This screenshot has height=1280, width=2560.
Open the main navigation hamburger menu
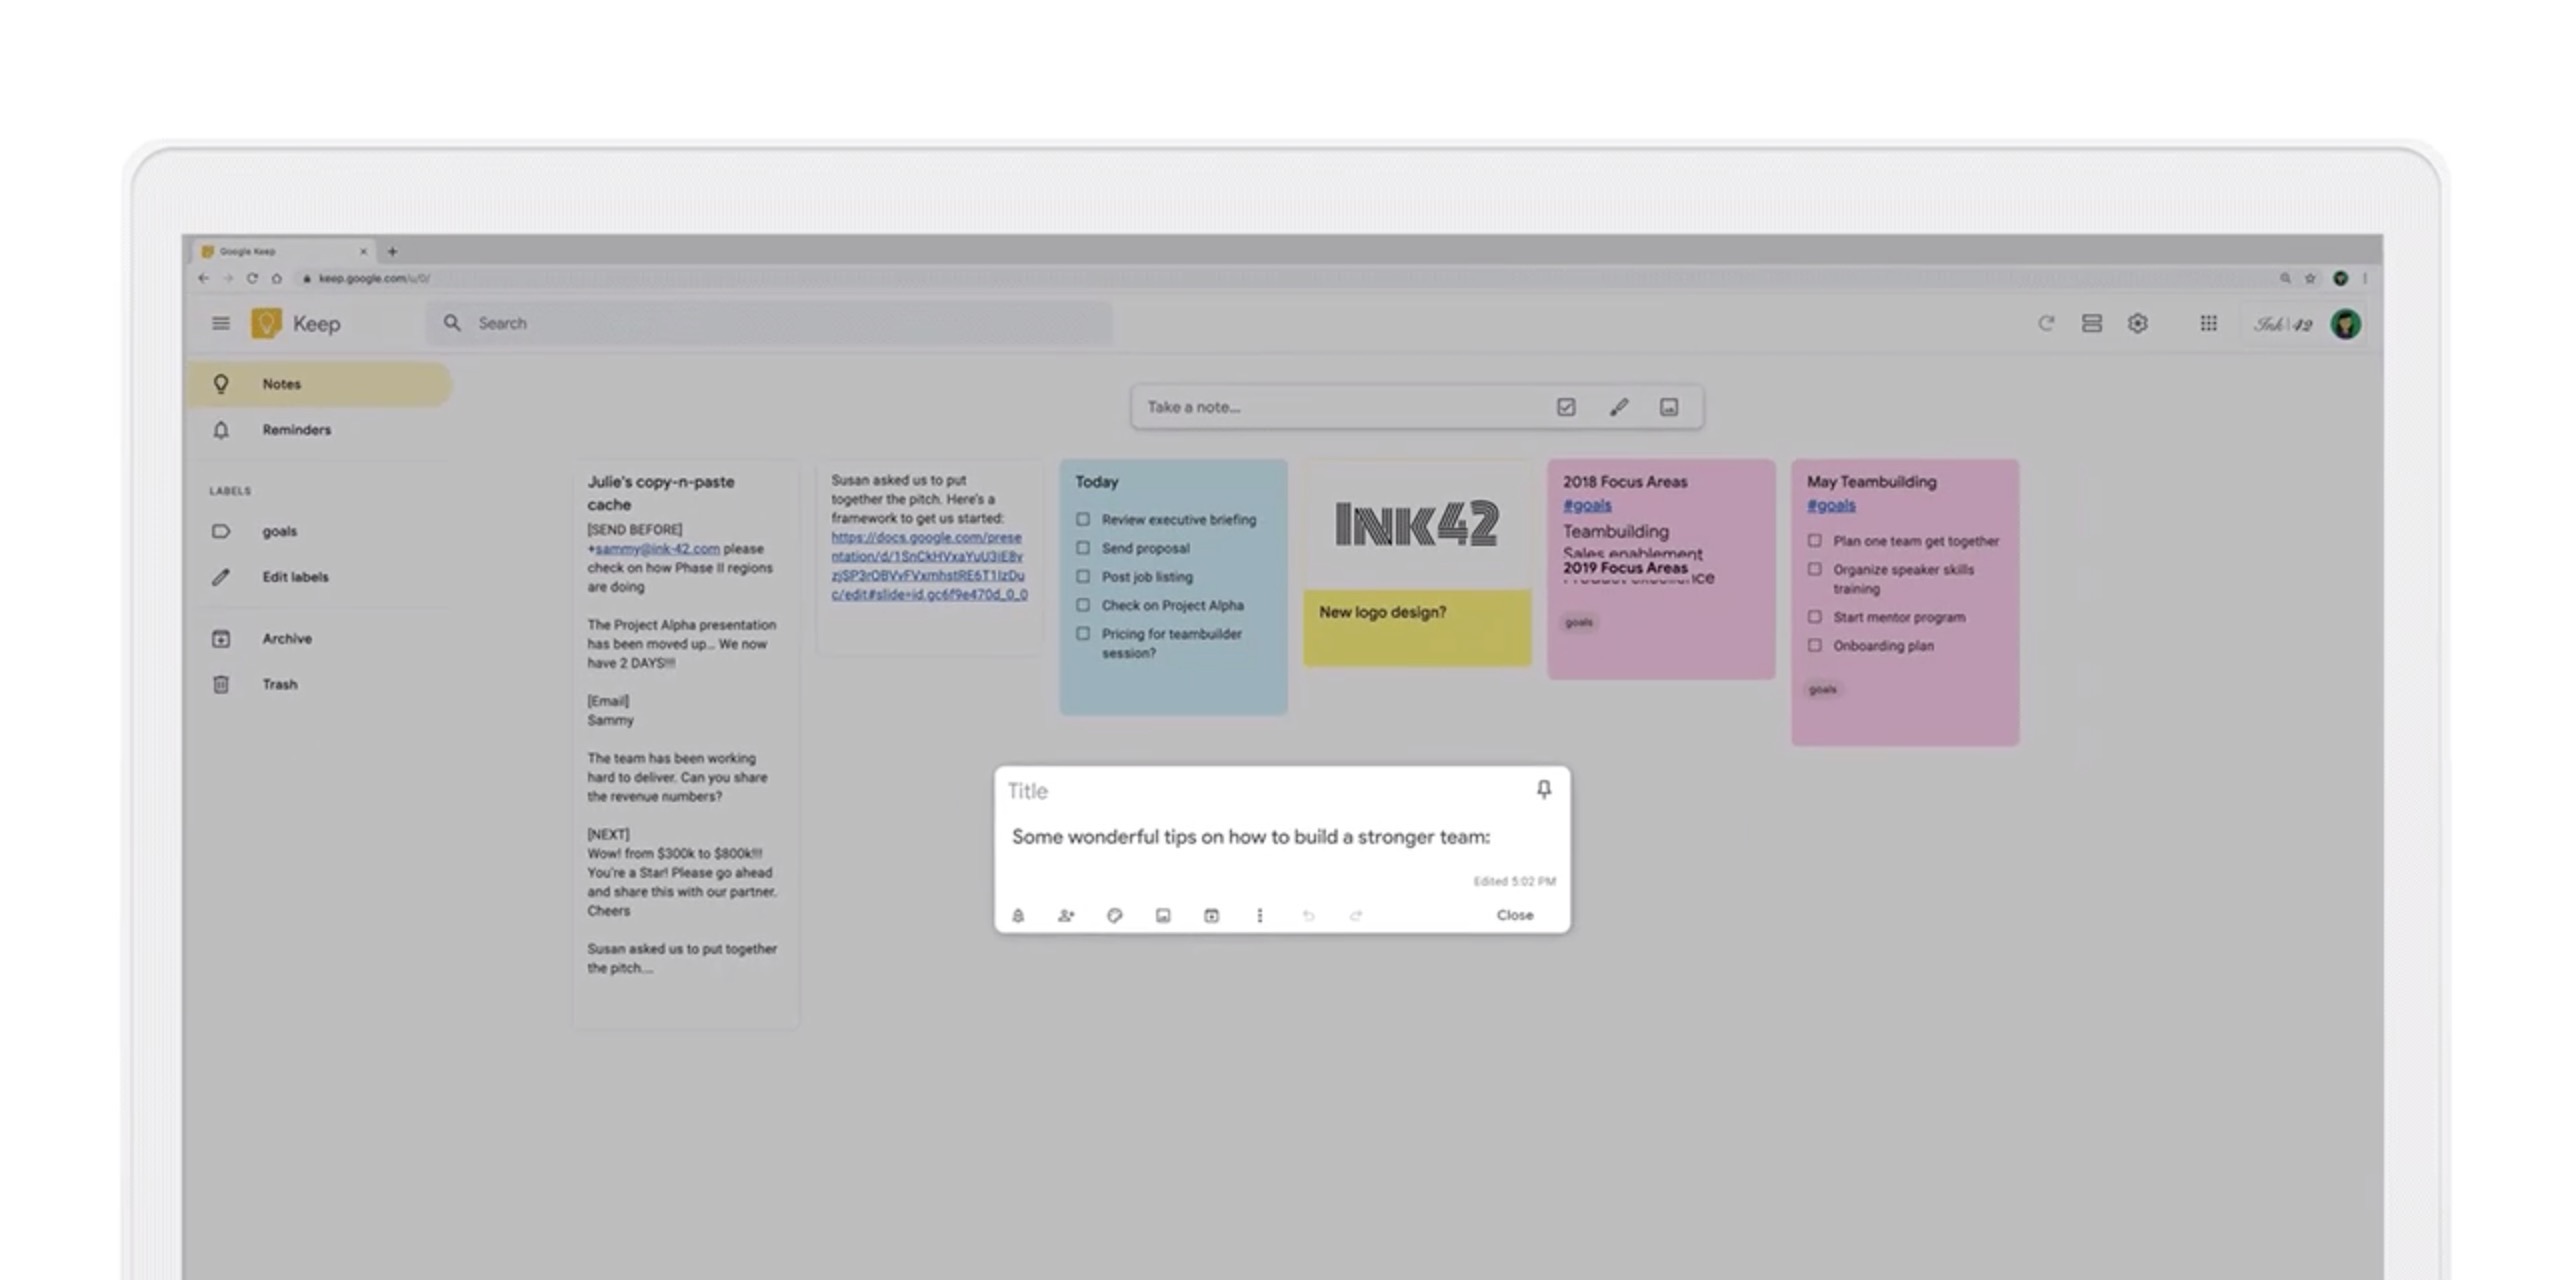(x=220, y=323)
